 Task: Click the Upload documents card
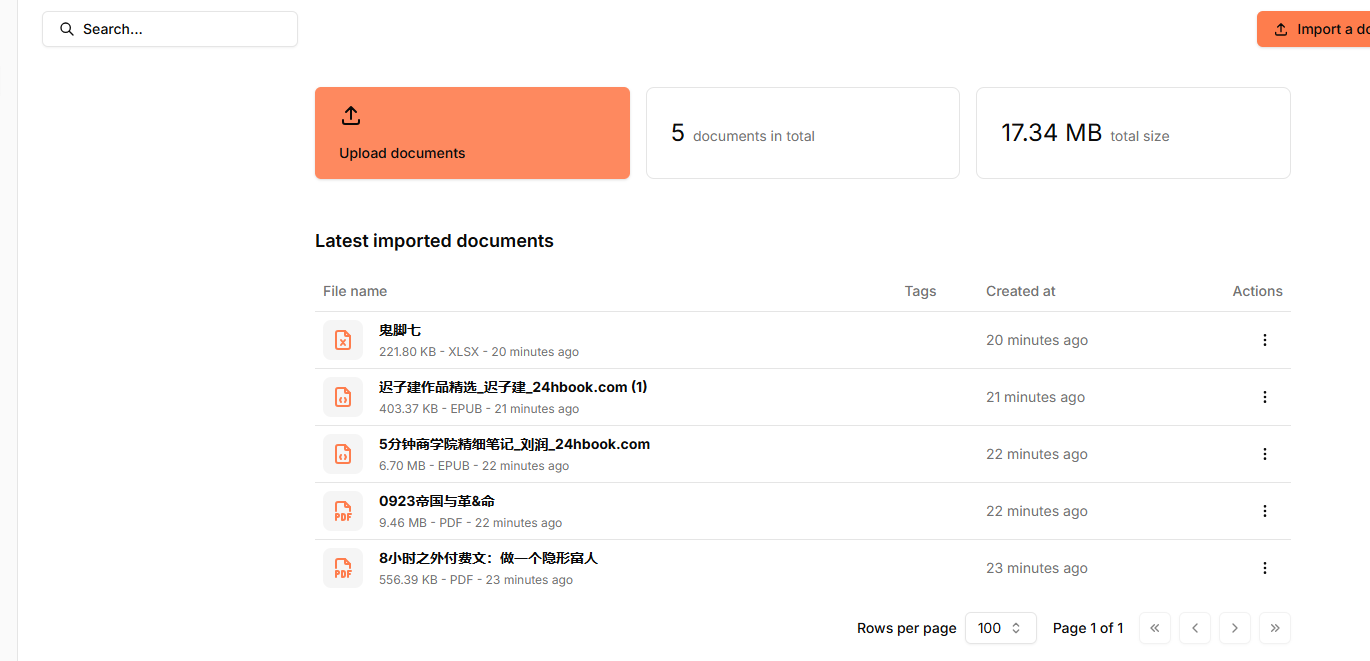[x=472, y=133]
